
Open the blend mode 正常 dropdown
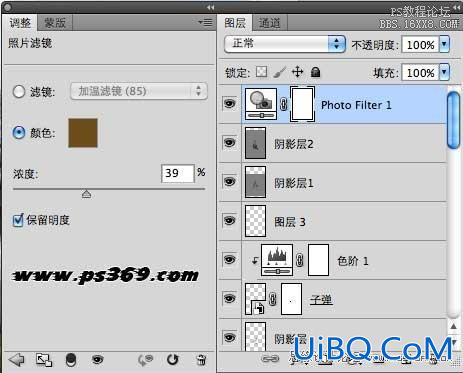coord(285,44)
